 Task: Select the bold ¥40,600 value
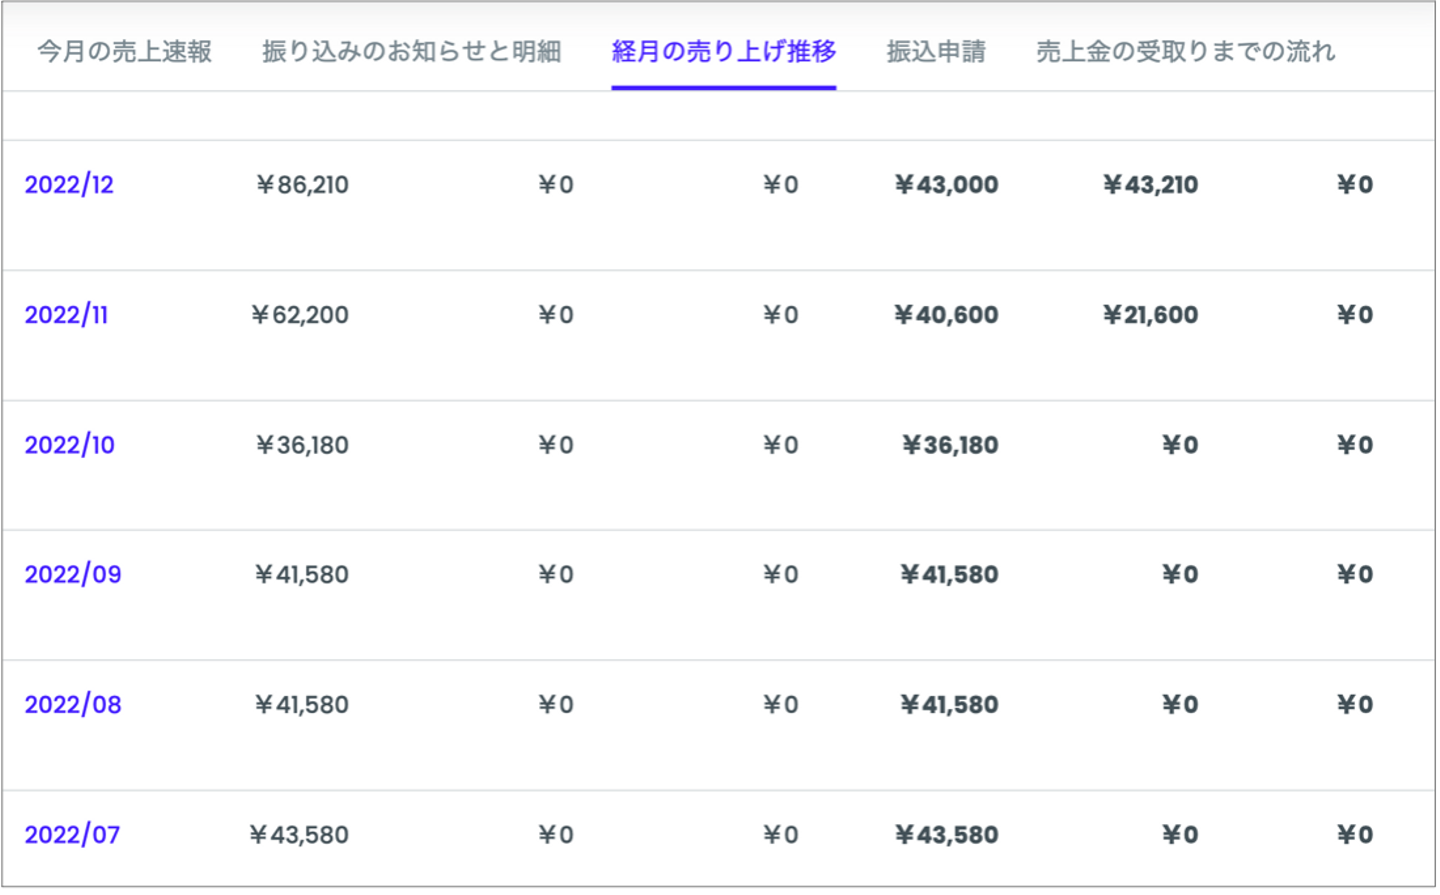coord(946,315)
